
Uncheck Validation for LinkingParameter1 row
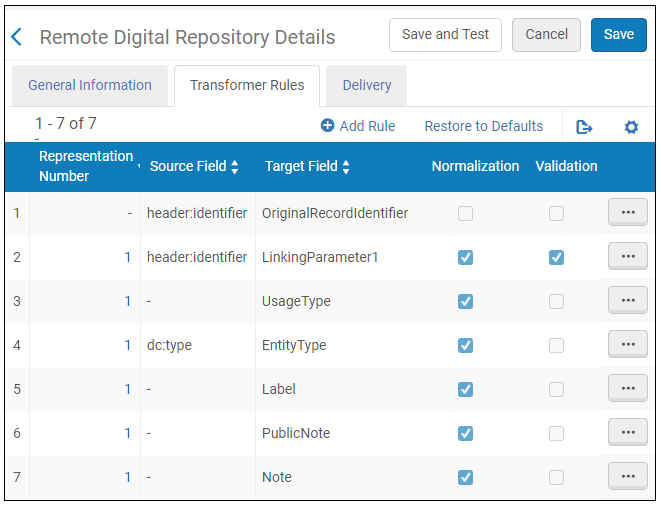tap(556, 257)
